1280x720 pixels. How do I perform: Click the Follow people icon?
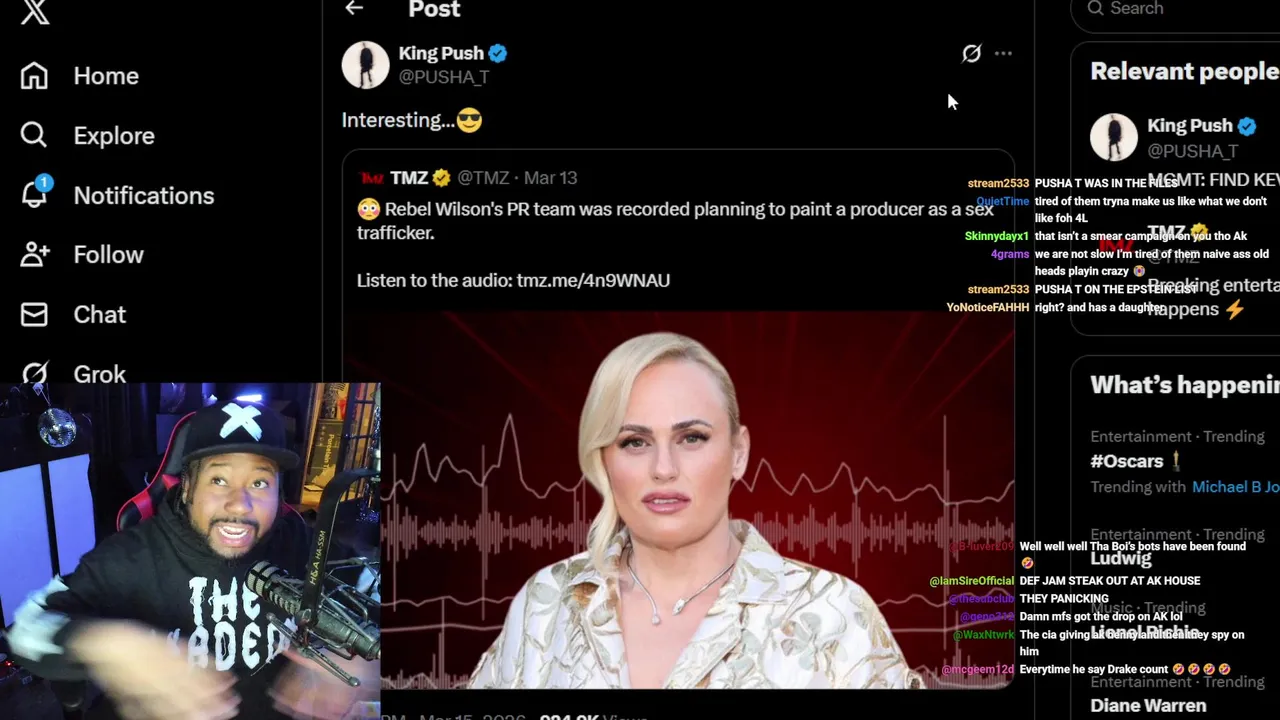pyautogui.click(x=34, y=254)
